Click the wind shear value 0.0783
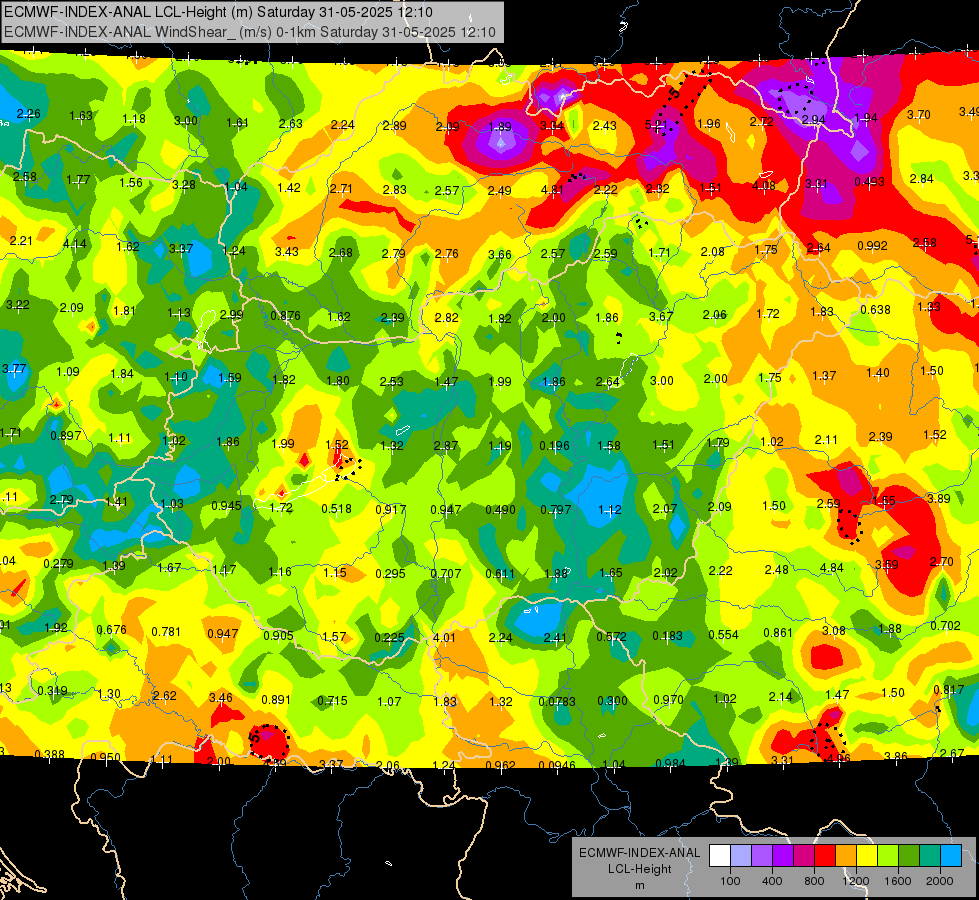 point(557,701)
